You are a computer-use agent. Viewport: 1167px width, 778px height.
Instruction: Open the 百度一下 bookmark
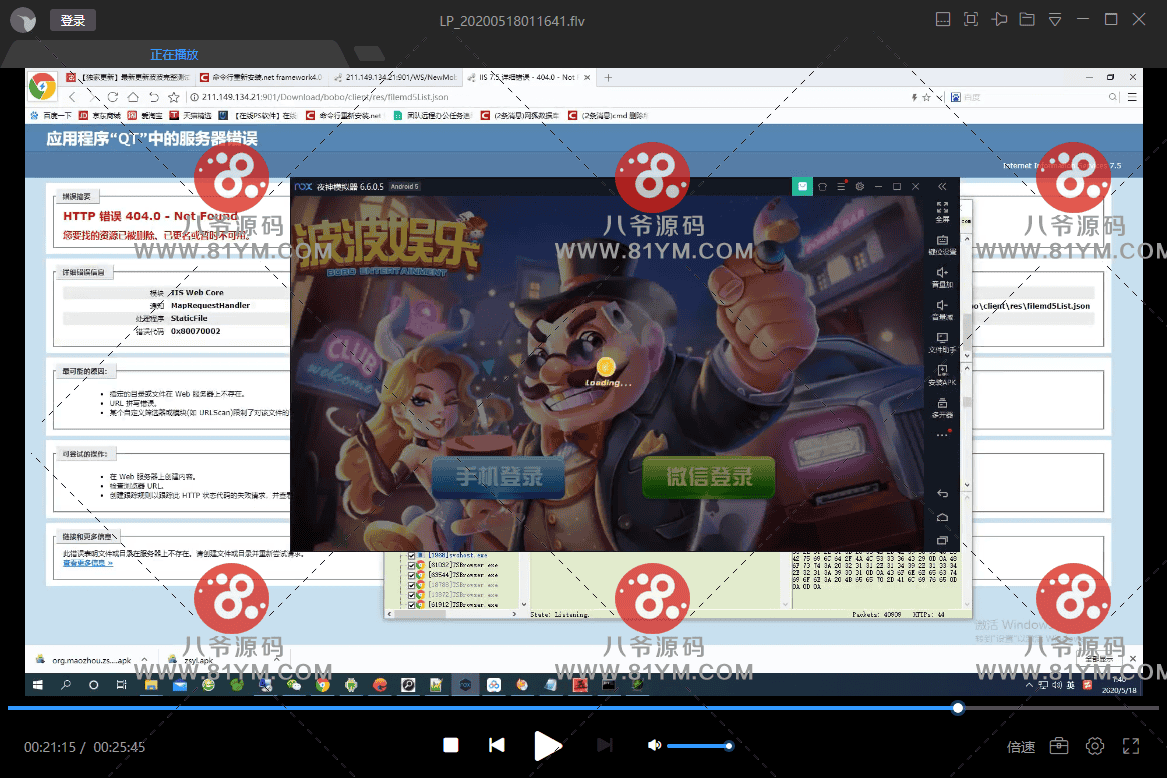pos(51,115)
